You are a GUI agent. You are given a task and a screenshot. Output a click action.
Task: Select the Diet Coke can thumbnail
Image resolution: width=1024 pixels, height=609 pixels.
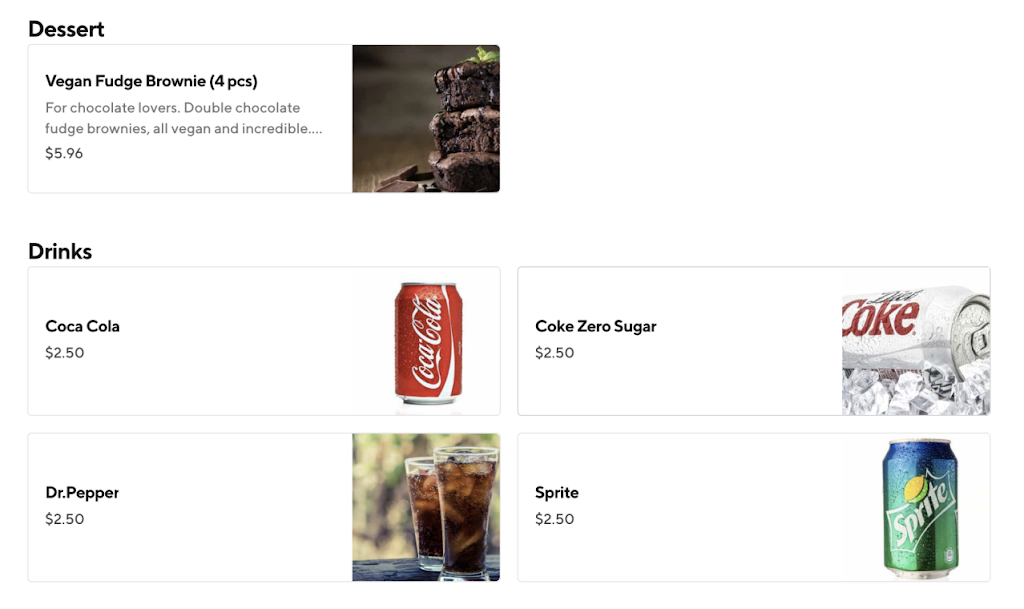(916, 341)
